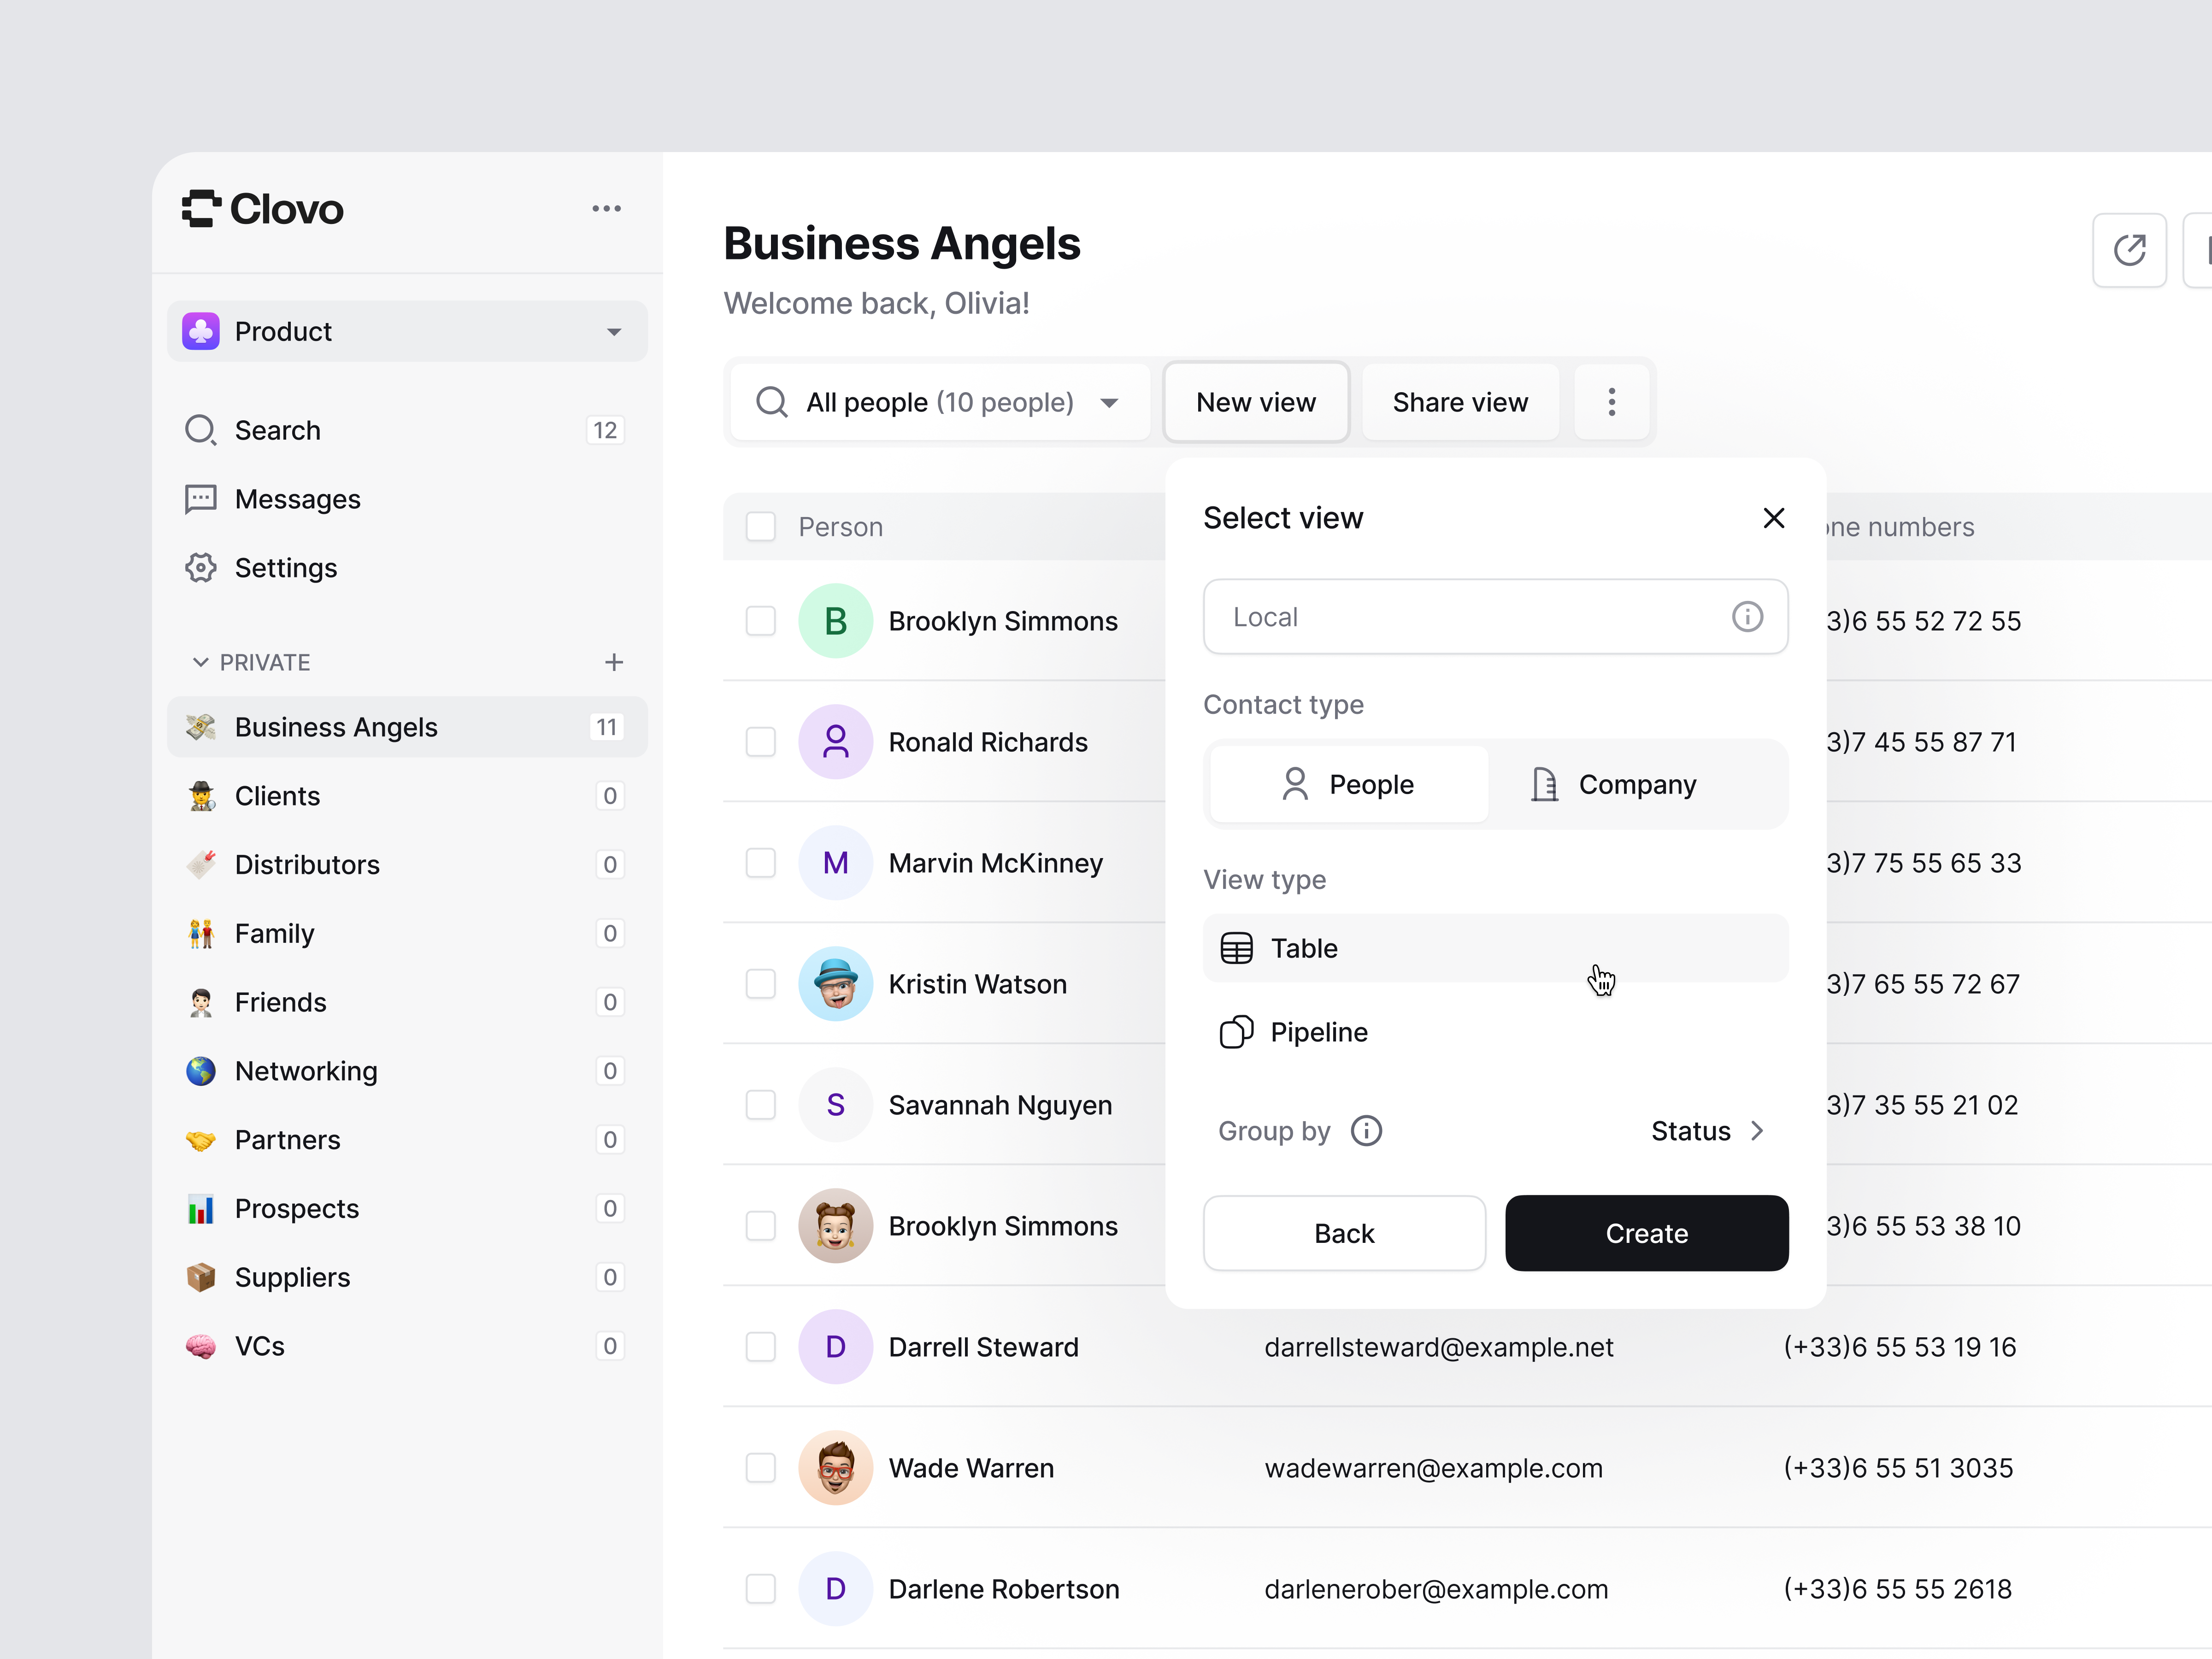Click the Create button

coord(1646,1233)
